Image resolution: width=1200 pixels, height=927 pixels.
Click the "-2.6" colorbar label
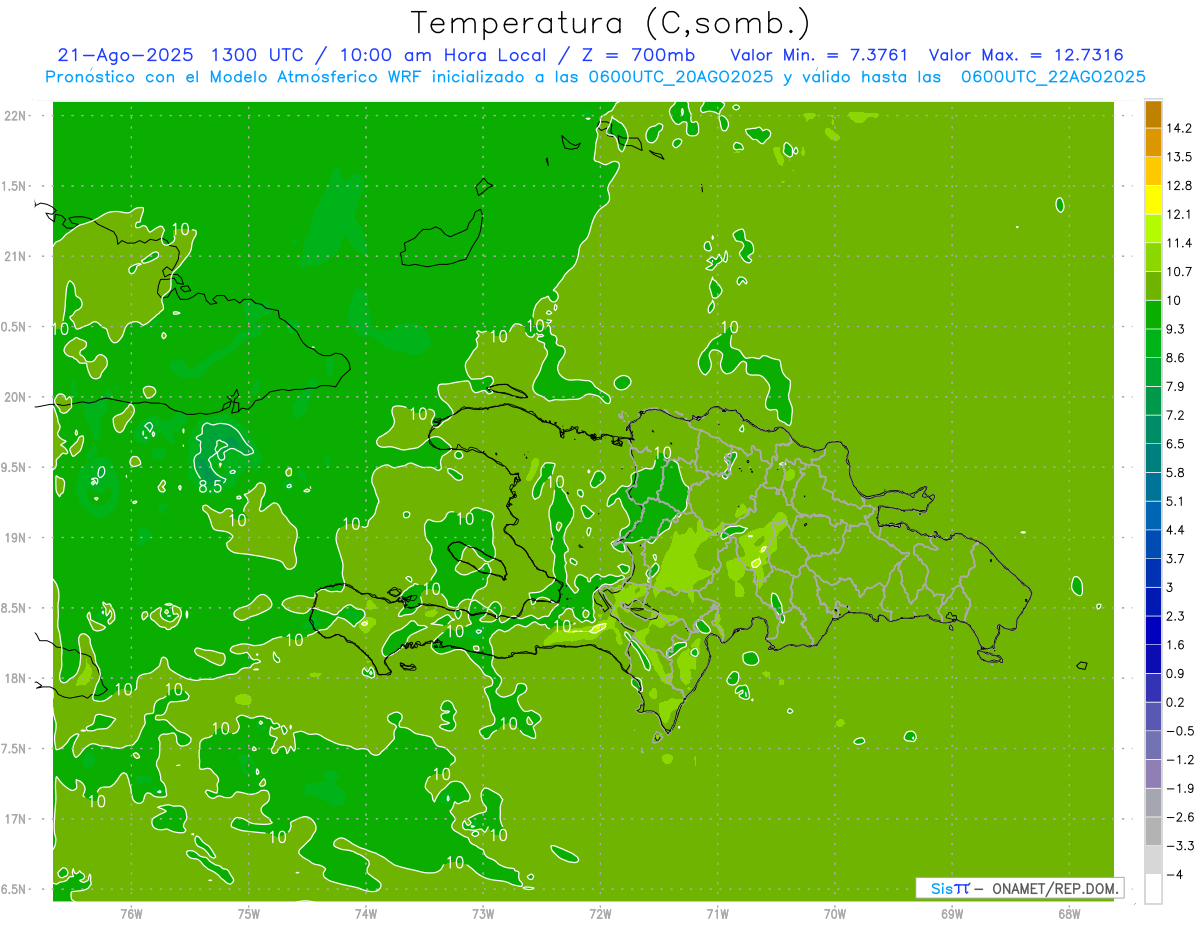point(1180,818)
